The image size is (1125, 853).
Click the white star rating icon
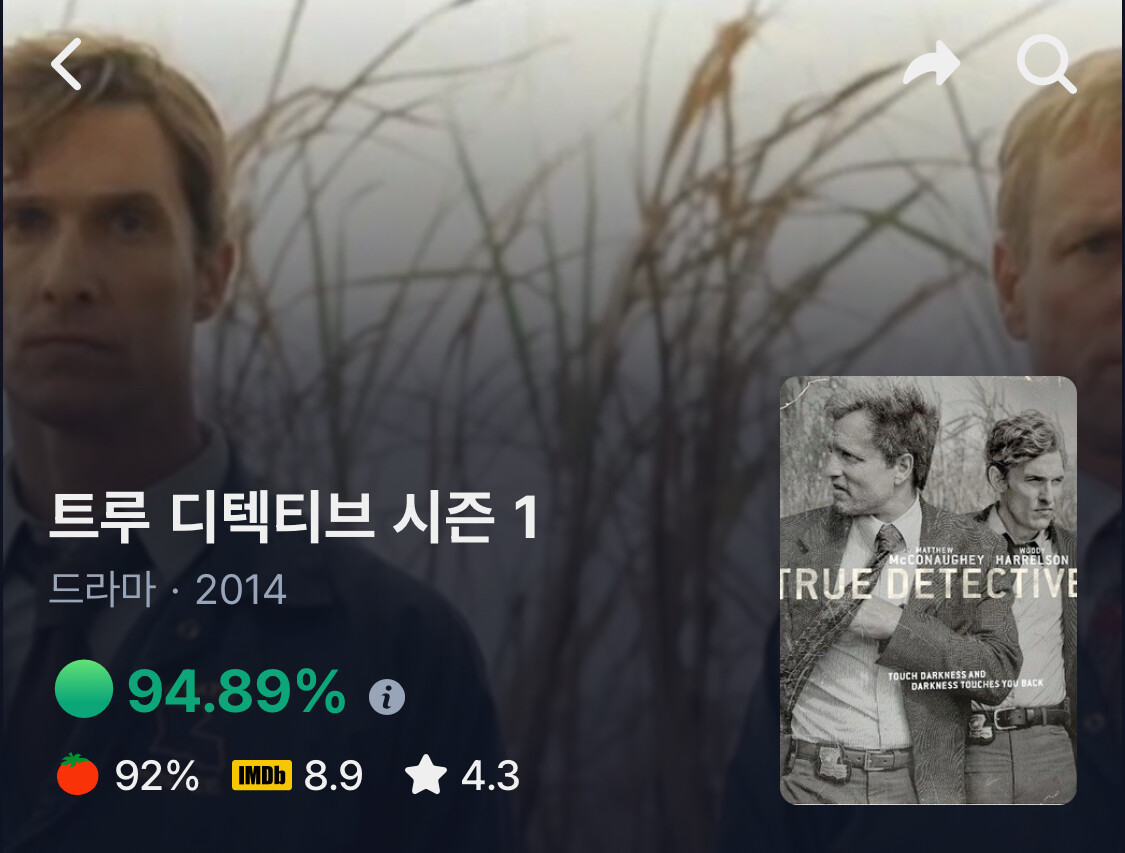pyautogui.click(x=426, y=774)
